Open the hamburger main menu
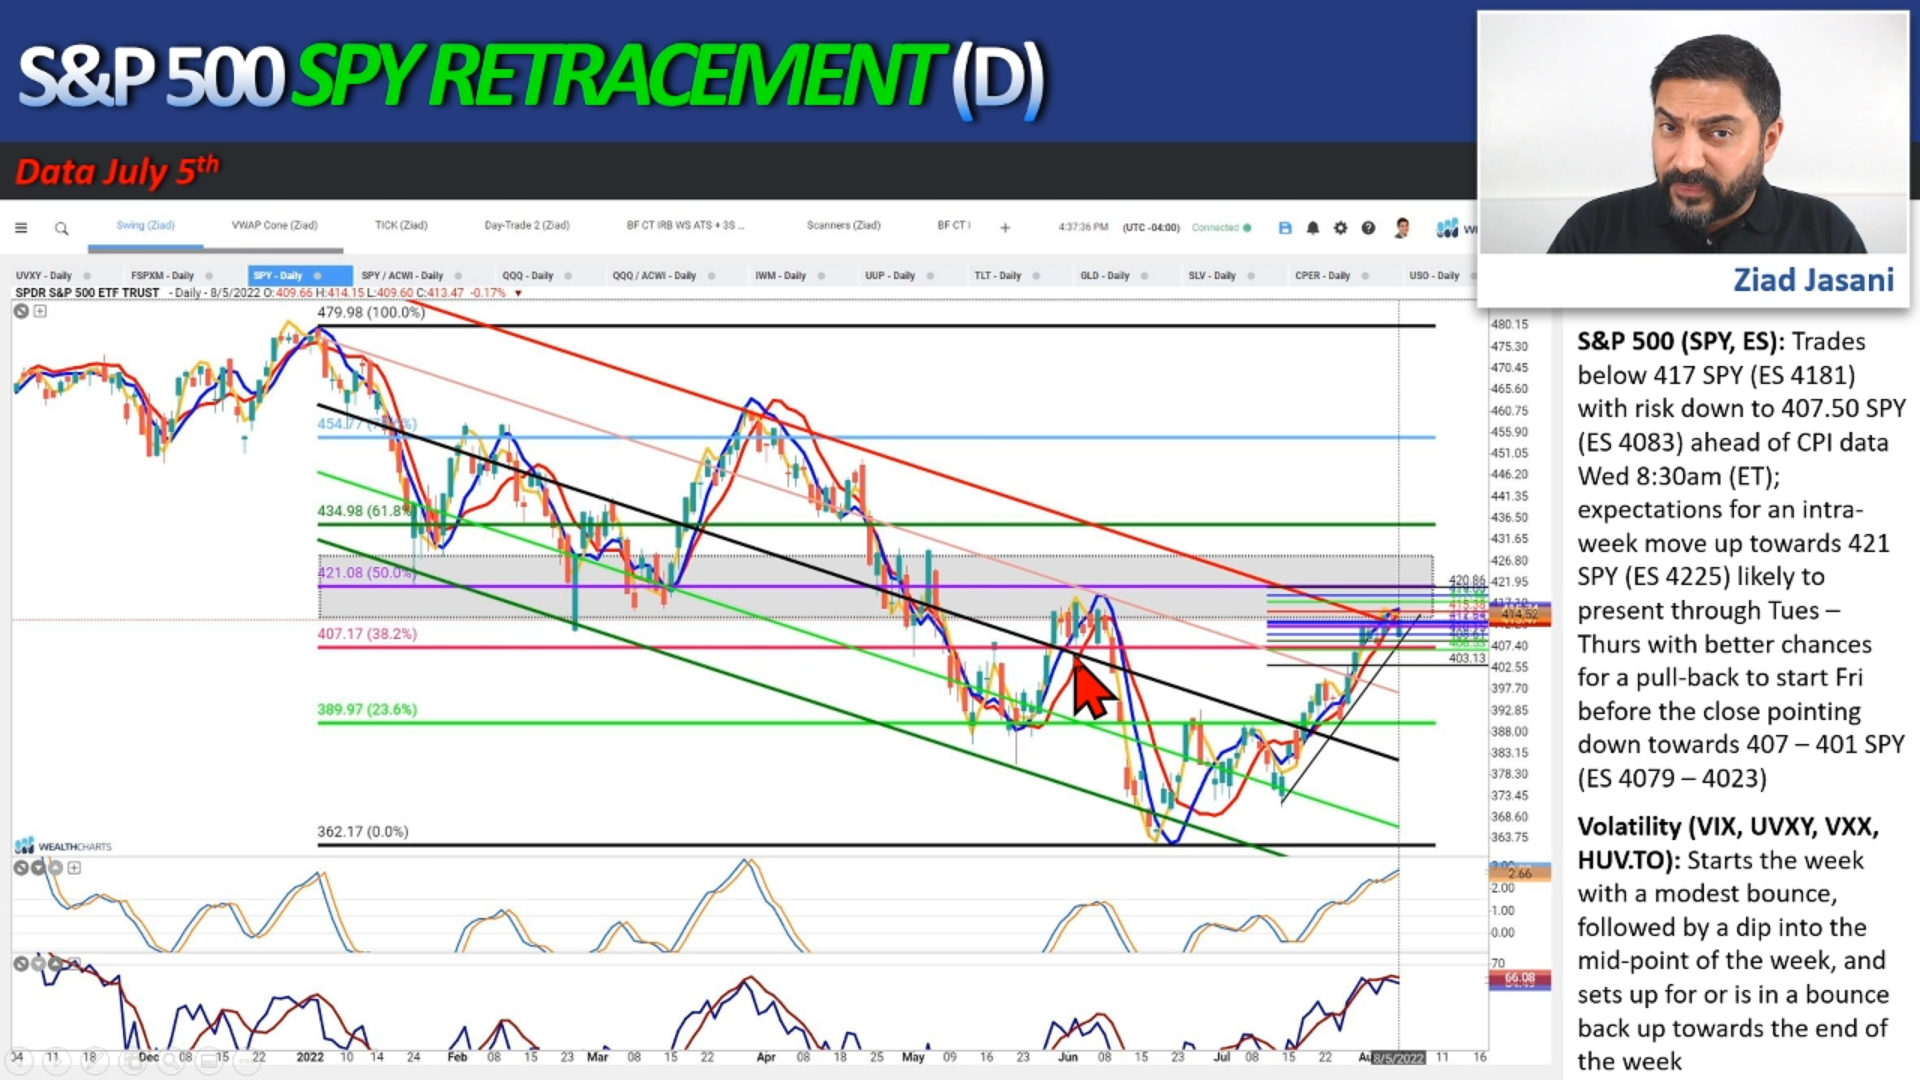 pos(21,228)
